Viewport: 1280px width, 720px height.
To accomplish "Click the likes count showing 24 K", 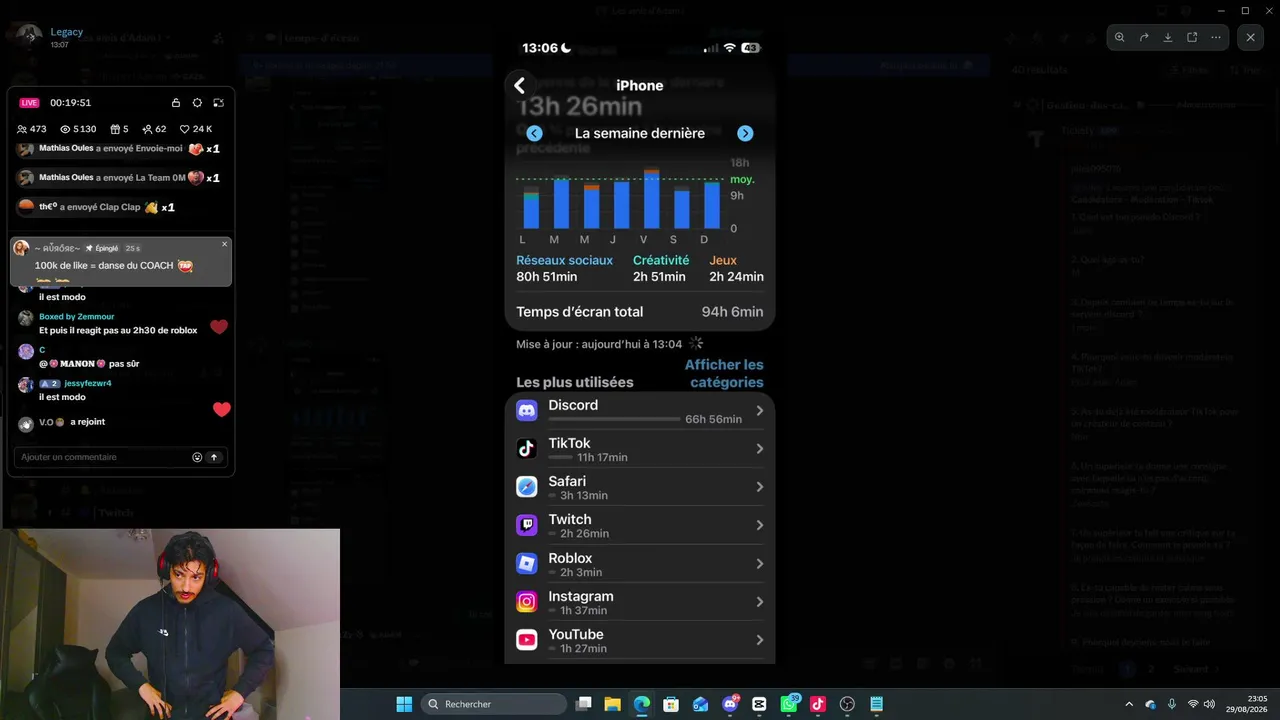I will (x=196, y=129).
